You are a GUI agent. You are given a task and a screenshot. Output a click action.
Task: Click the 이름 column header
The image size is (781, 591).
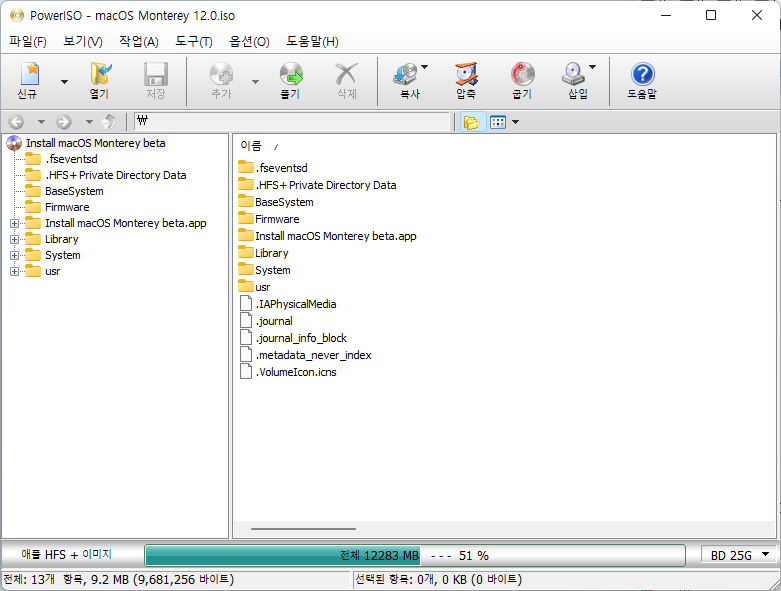251,146
